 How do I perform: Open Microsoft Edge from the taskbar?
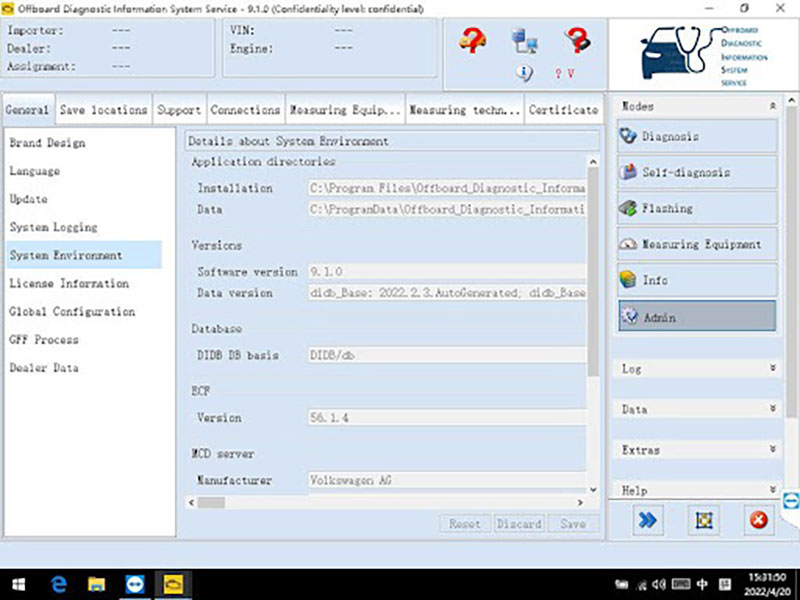[x=59, y=585]
